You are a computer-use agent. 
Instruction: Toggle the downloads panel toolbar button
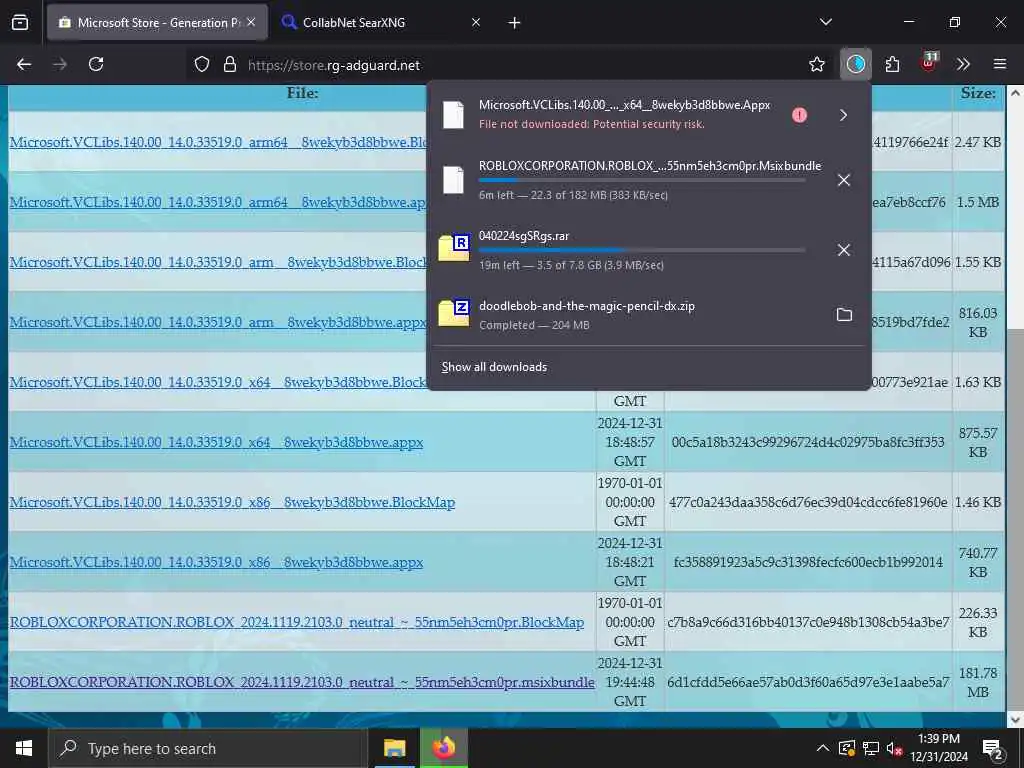(x=856, y=64)
